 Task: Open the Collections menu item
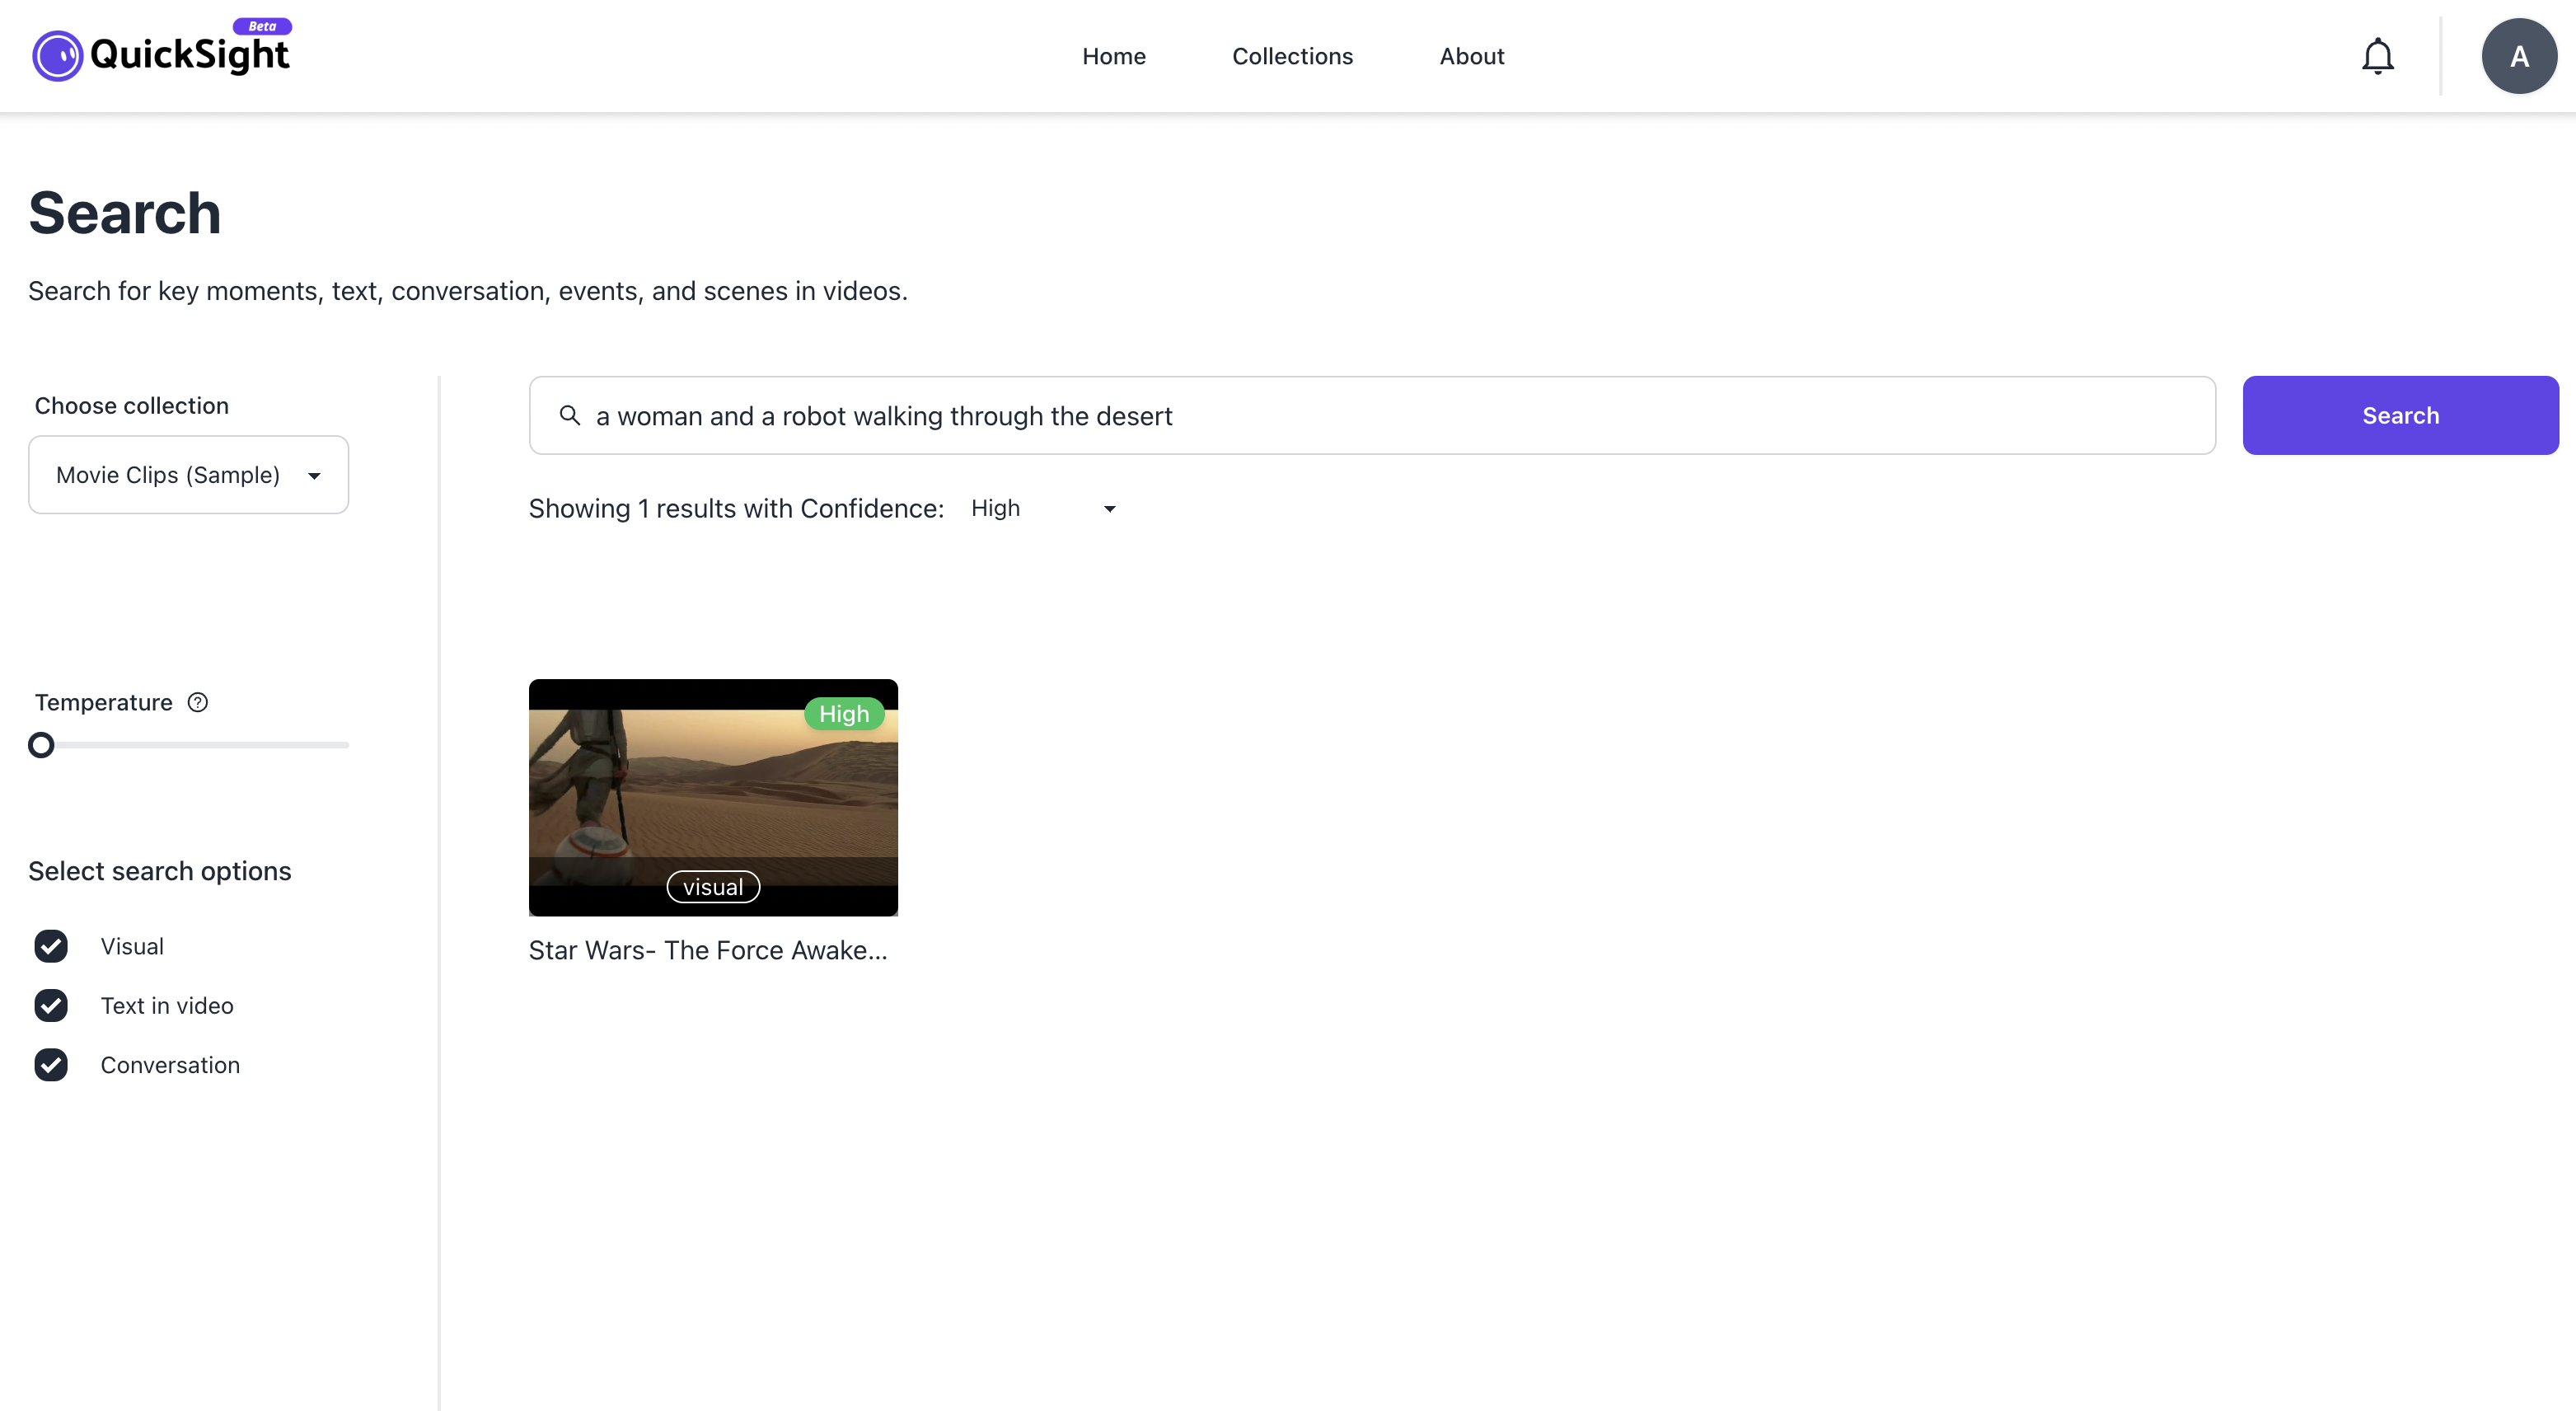click(x=1292, y=56)
